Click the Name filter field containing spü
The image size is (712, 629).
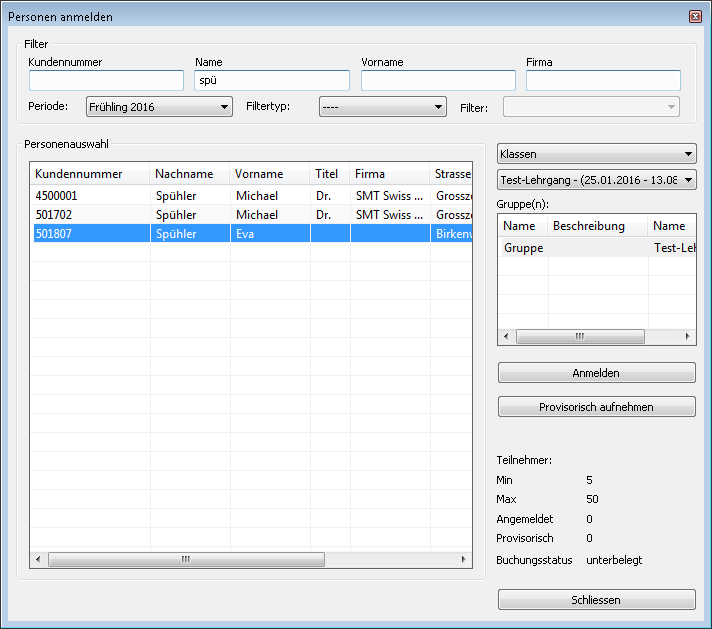(x=272, y=81)
